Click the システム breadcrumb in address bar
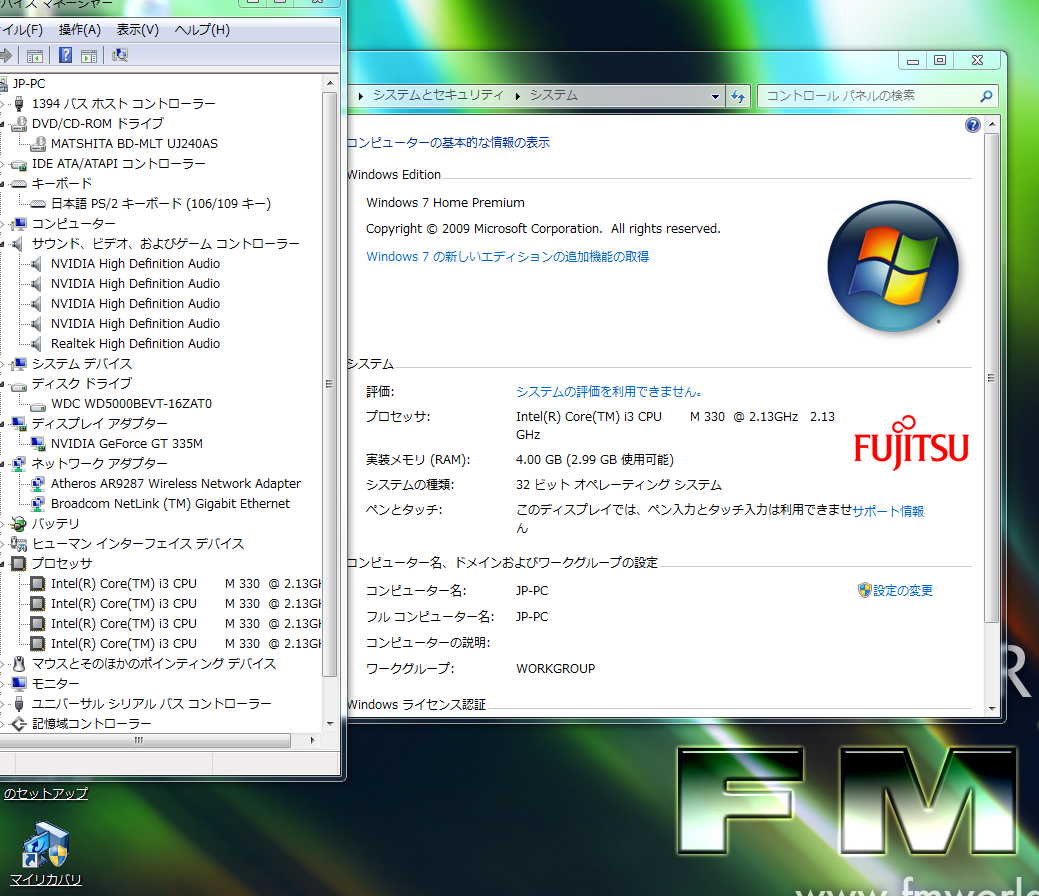The image size is (1039, 896). (554, 95)
